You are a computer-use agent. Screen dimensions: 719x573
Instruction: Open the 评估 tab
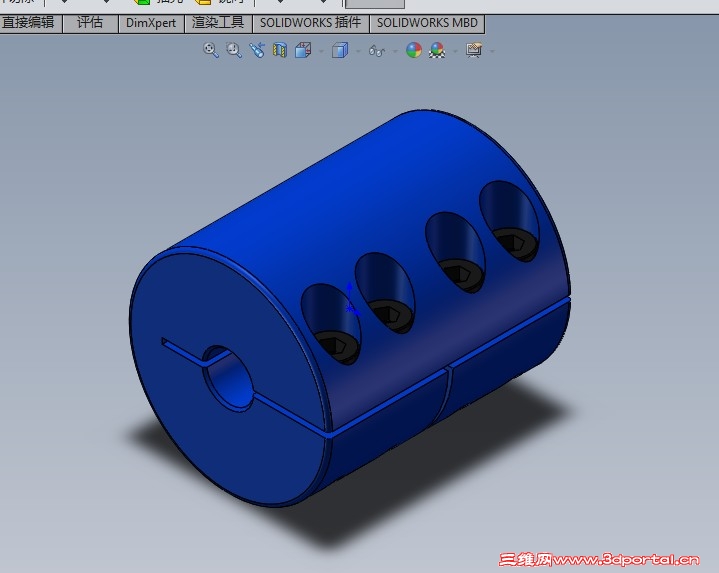click(90, 23)
